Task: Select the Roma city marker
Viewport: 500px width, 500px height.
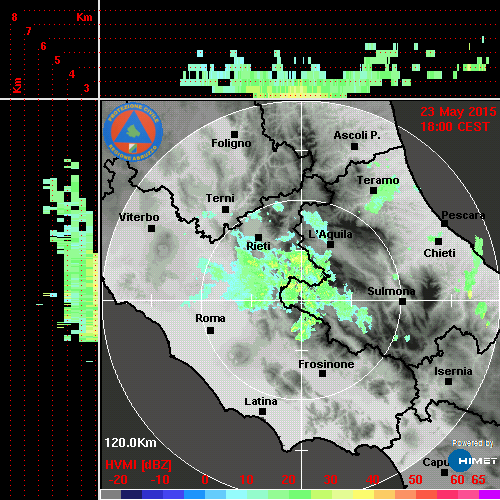Action: pos(210,330)
